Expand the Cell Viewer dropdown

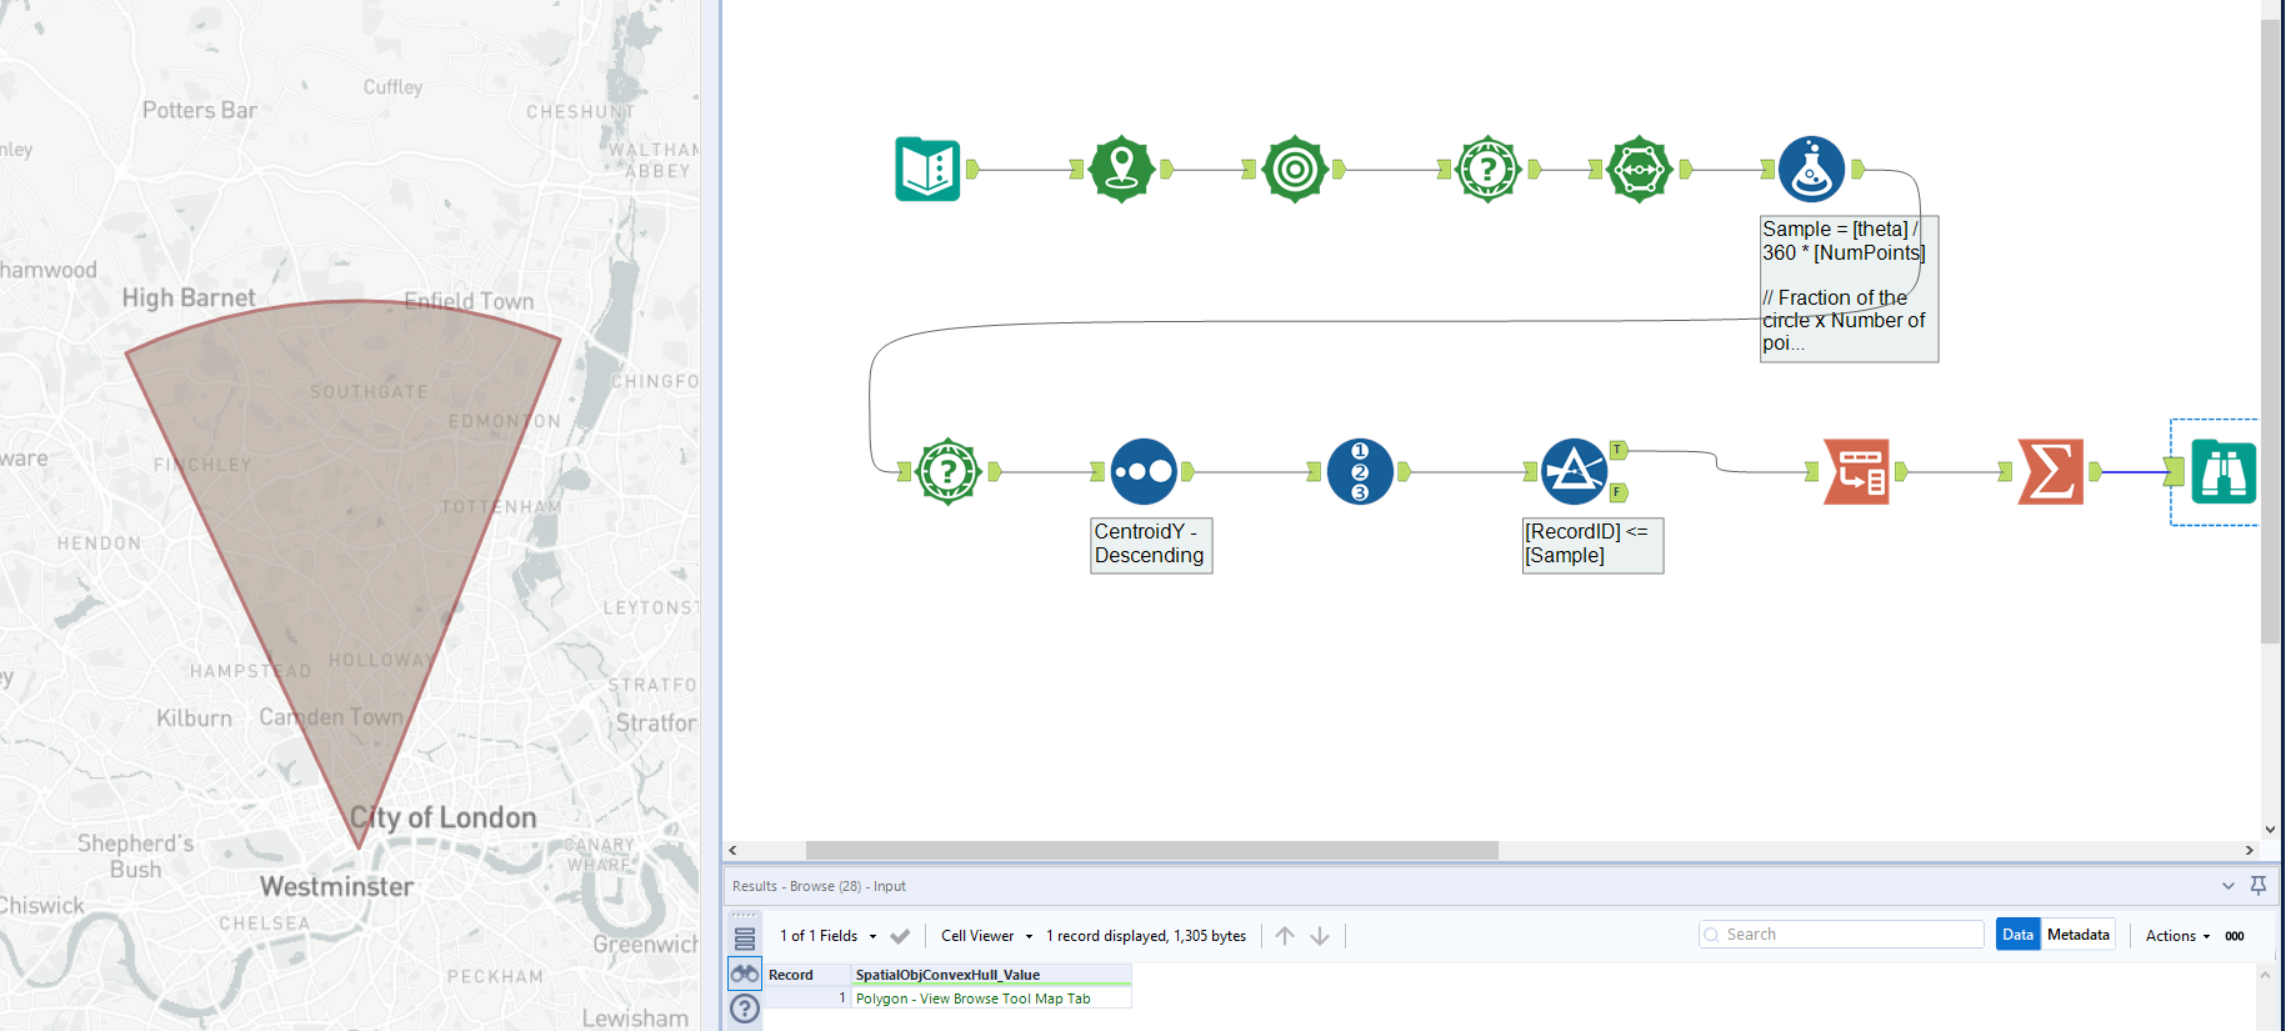coord(985,935)
